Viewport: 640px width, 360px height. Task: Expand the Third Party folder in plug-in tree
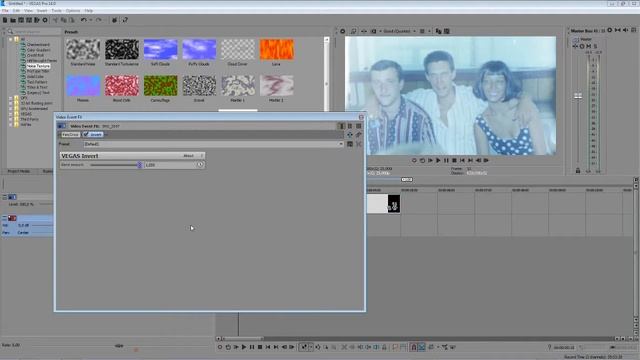(x=11, y=119)
